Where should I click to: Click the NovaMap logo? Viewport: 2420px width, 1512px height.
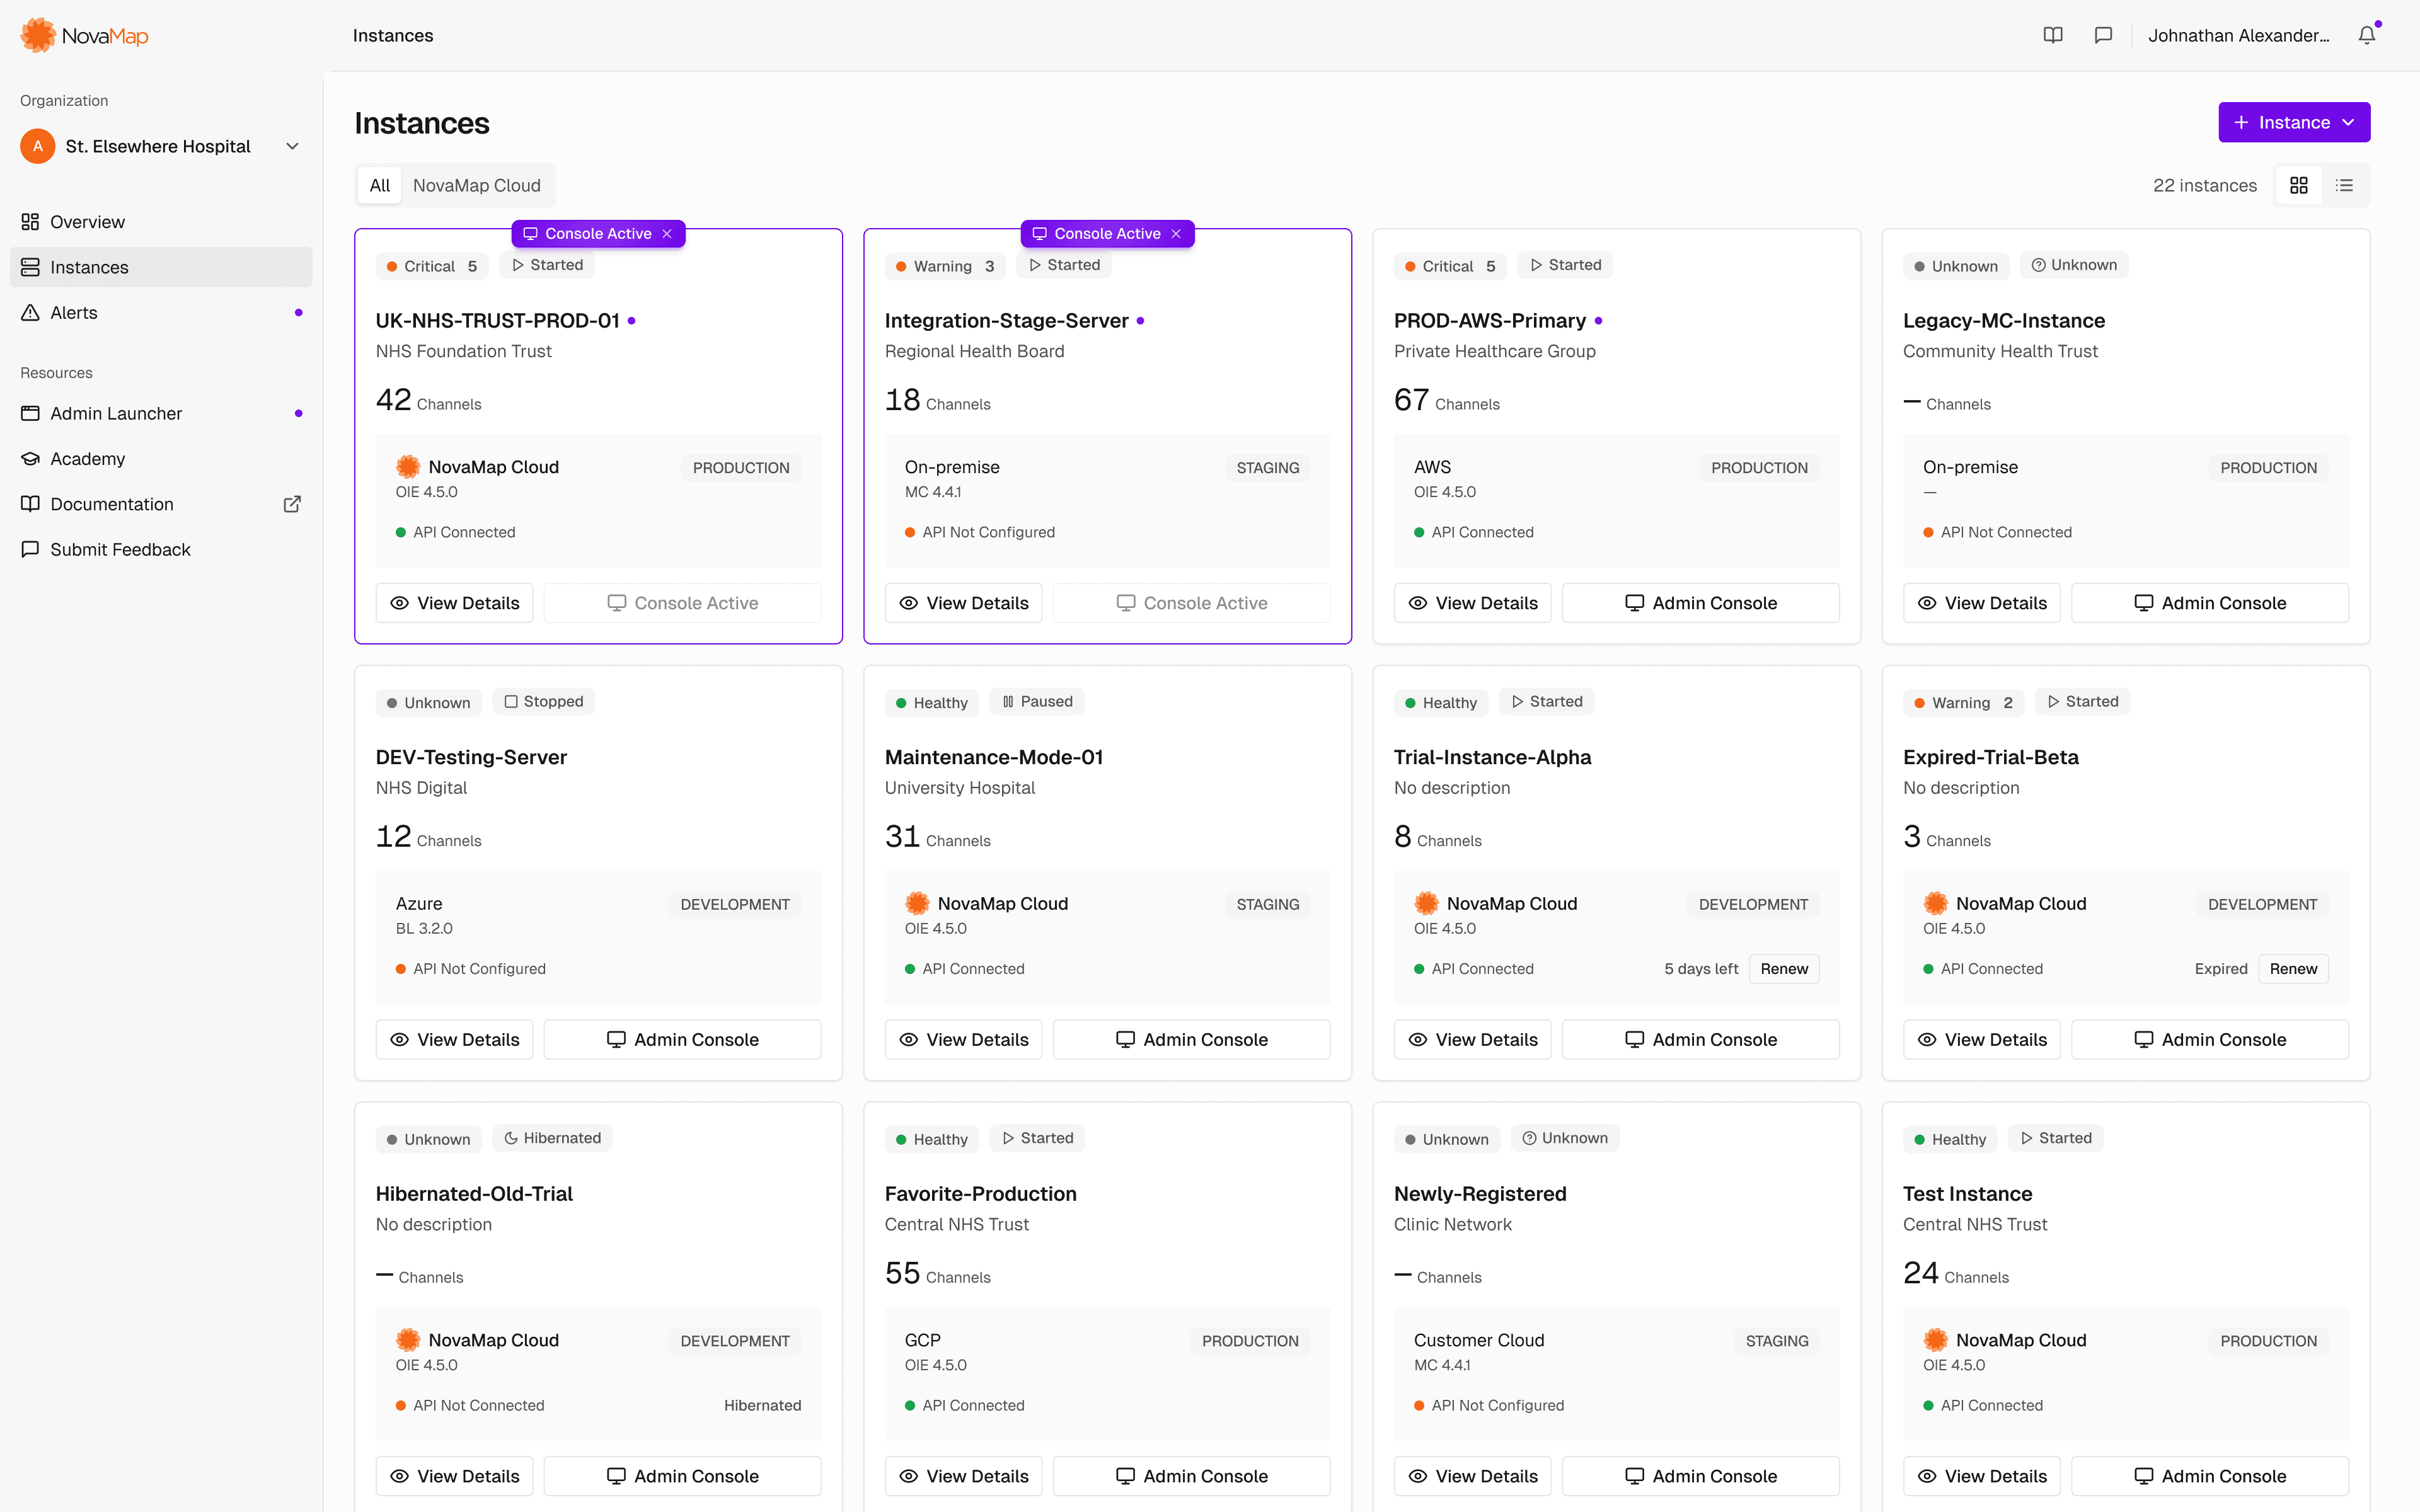coord(84,36)
